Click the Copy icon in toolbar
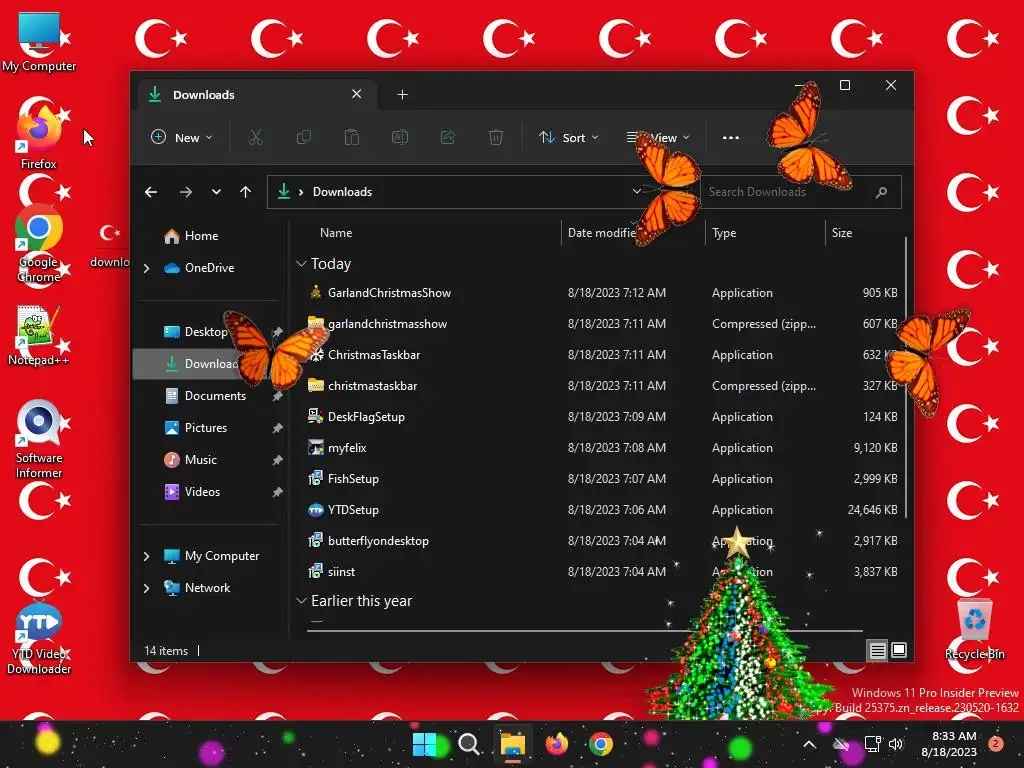The width and height of the screenshot is (1024, 768). pyautogui.click(x=304, y=137)
